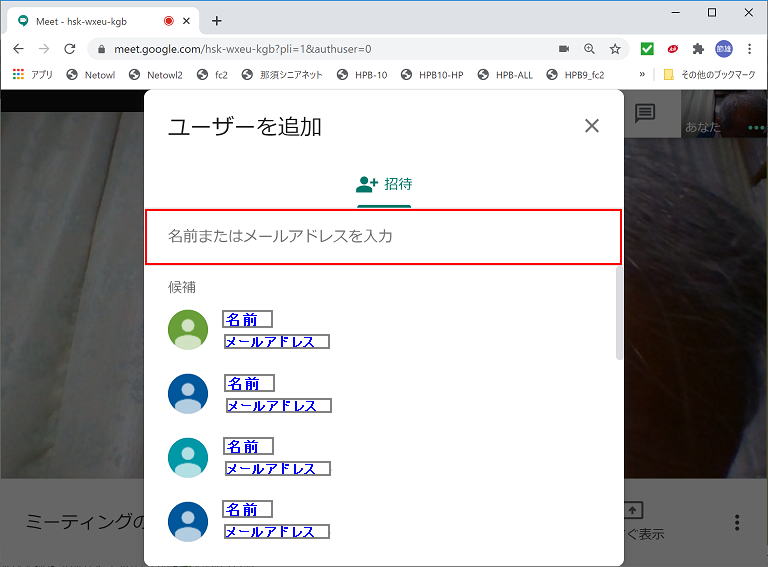Open the Extensions puzzle icon

[698, 48]
